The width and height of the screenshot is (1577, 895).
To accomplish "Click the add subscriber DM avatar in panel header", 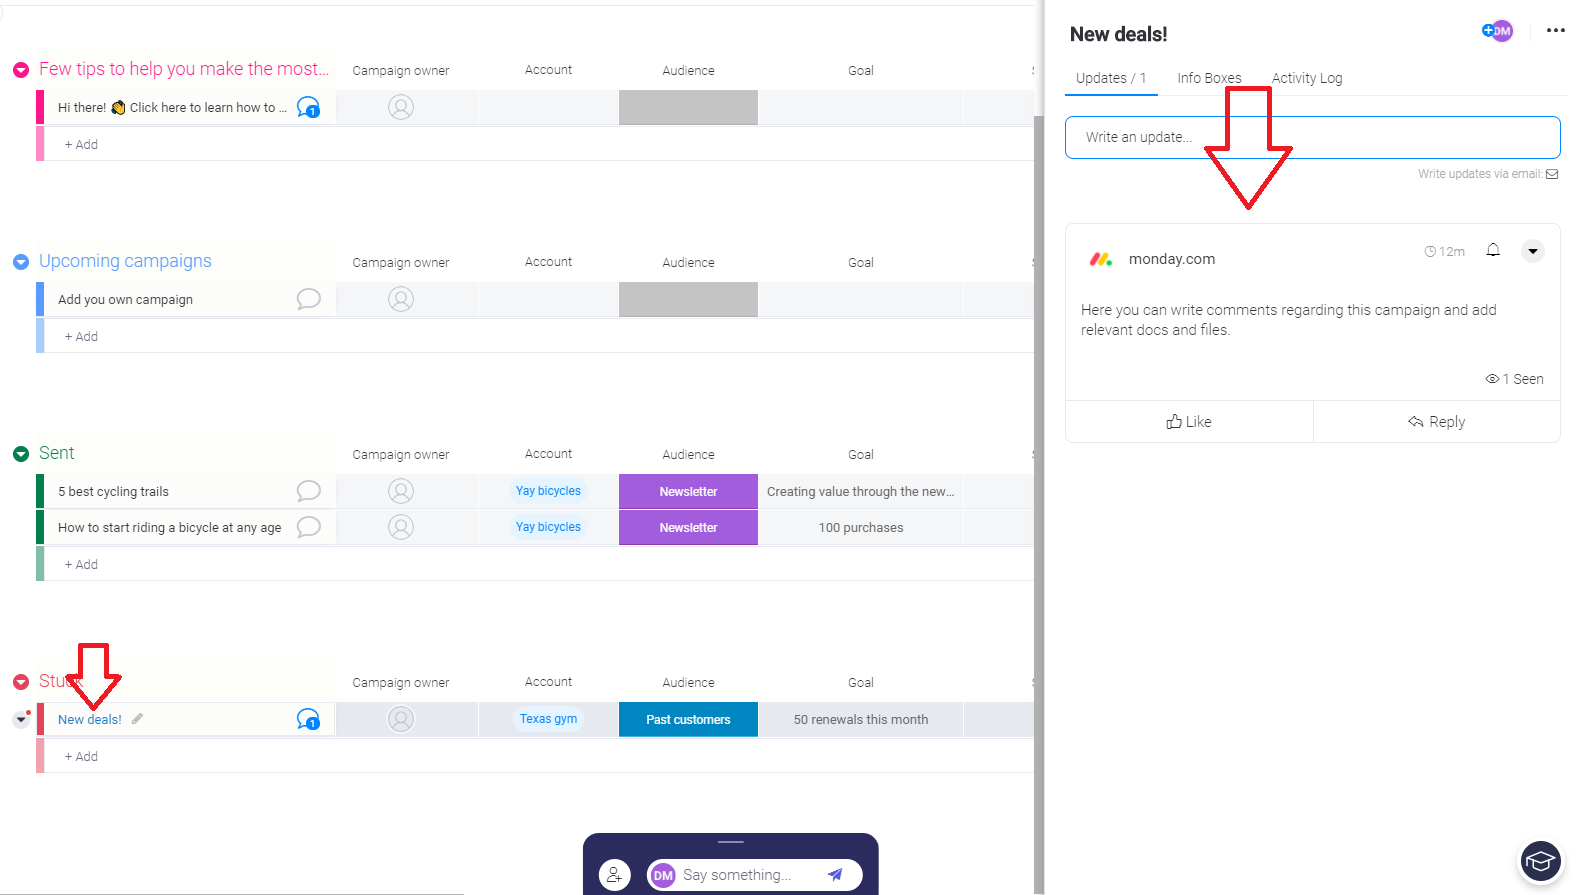I will [x=1498, y=31].
